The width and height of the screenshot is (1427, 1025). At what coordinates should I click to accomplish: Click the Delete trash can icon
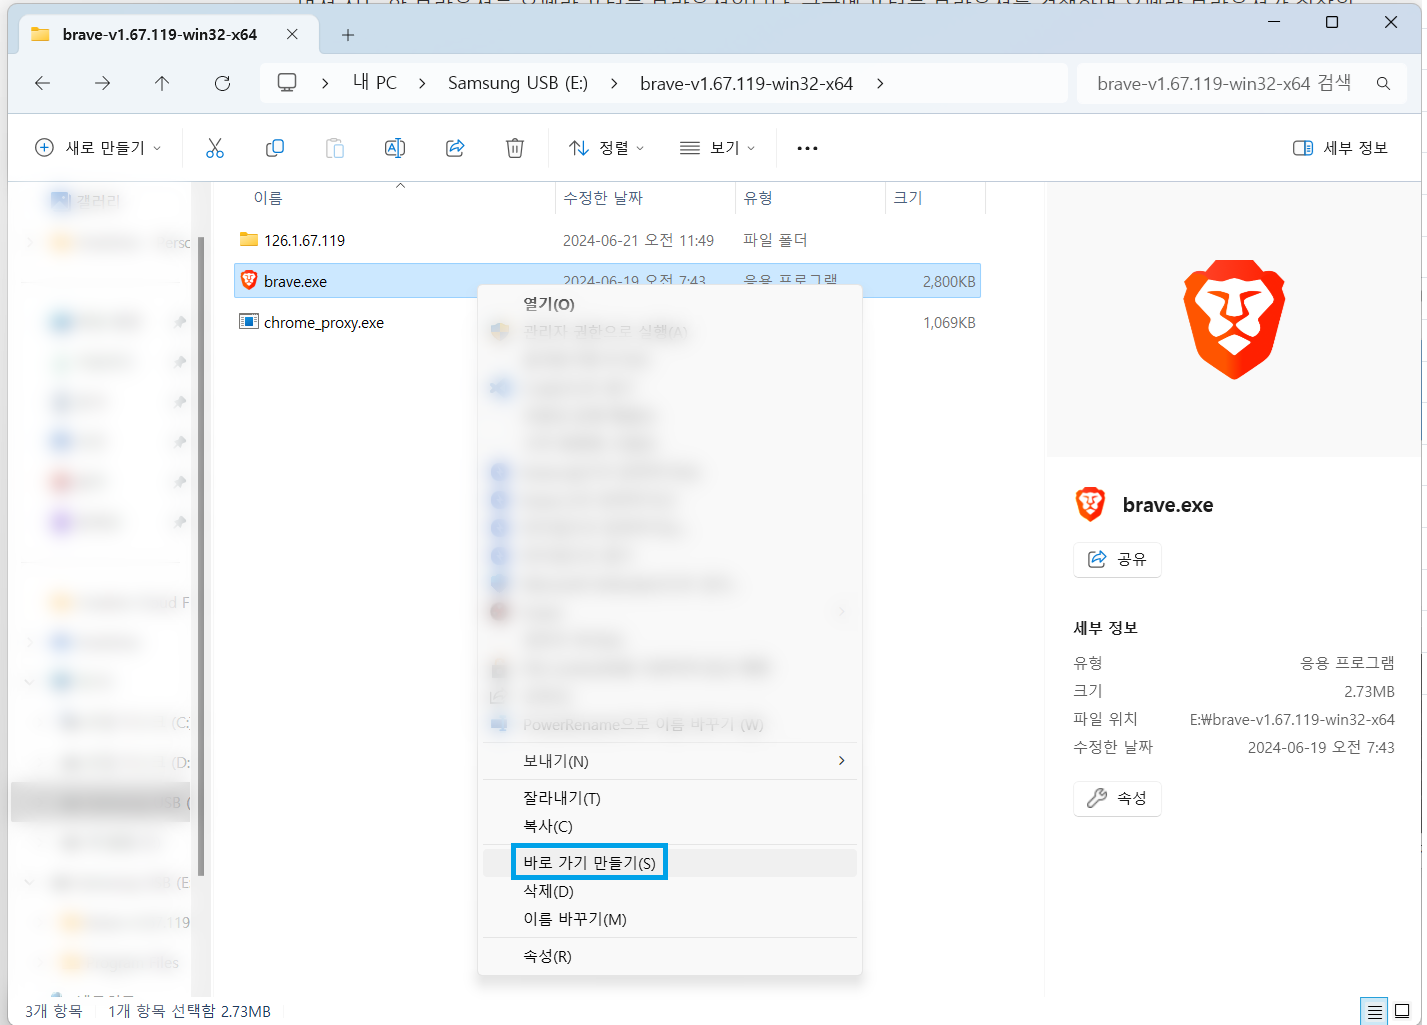pos(515,148)
